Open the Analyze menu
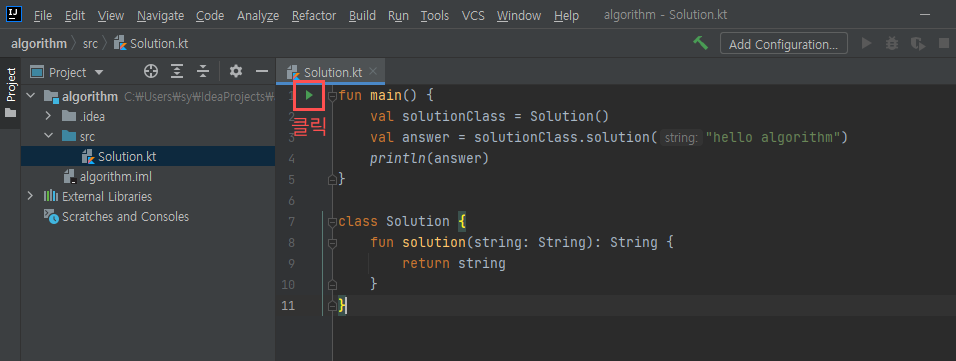The image size is (956, 361). (258, 15)
